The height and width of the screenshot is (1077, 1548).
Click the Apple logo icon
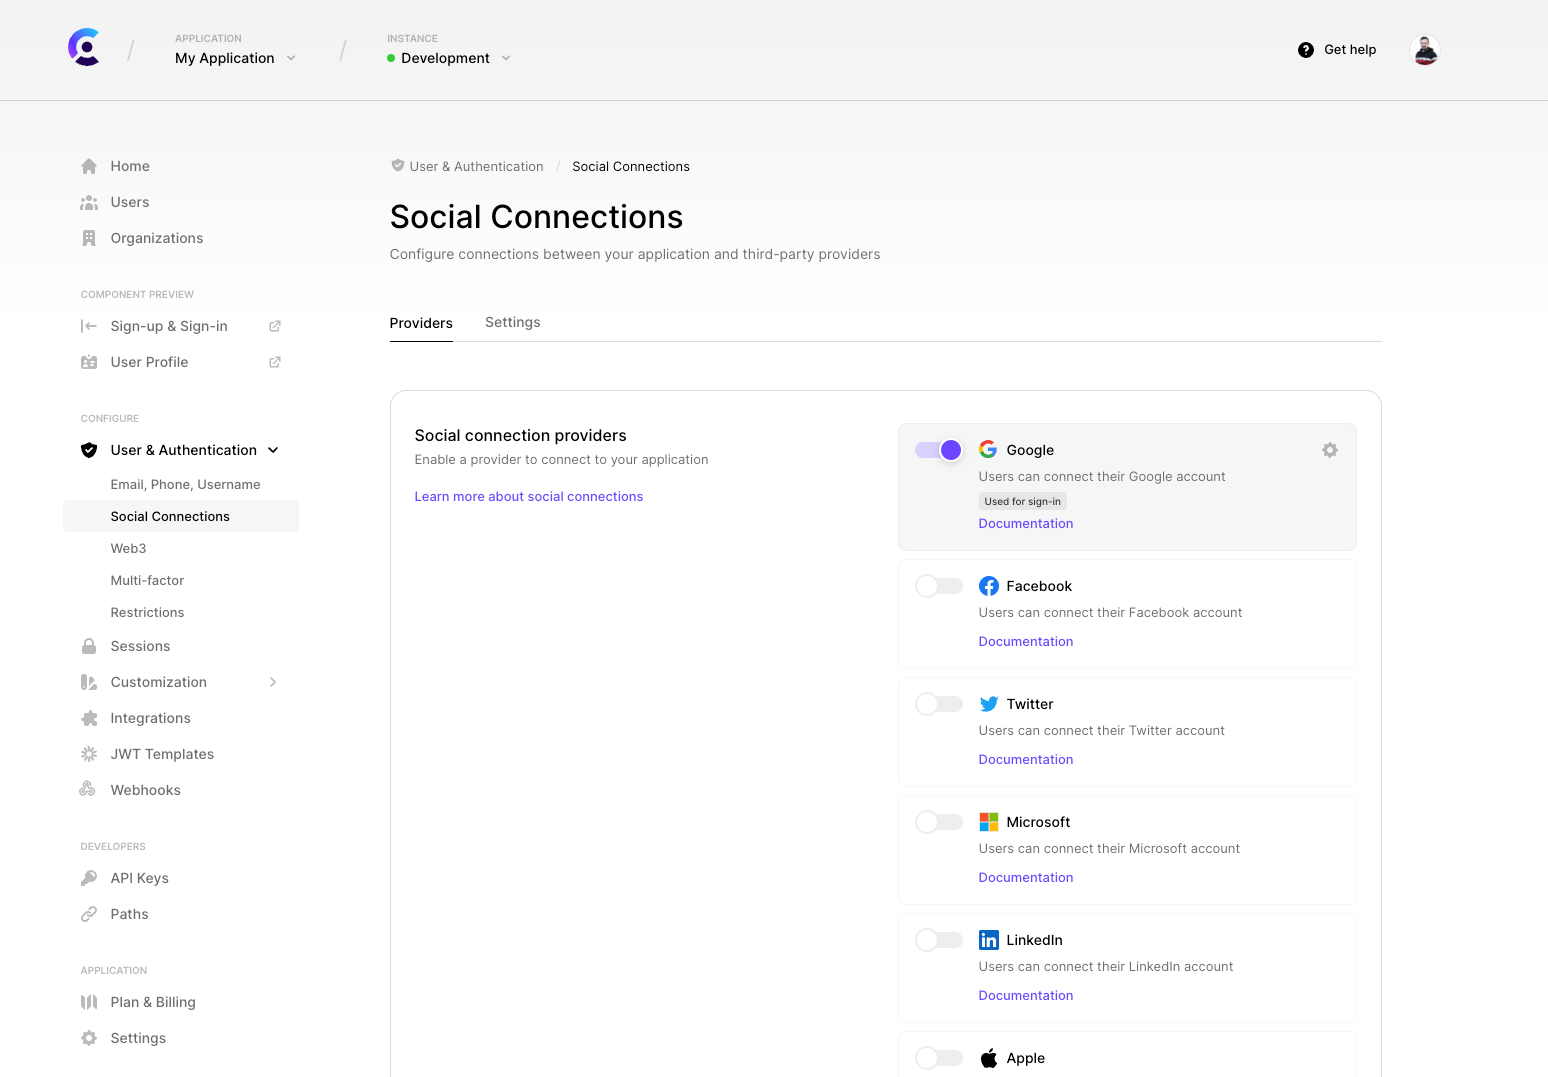(989, 1058)
